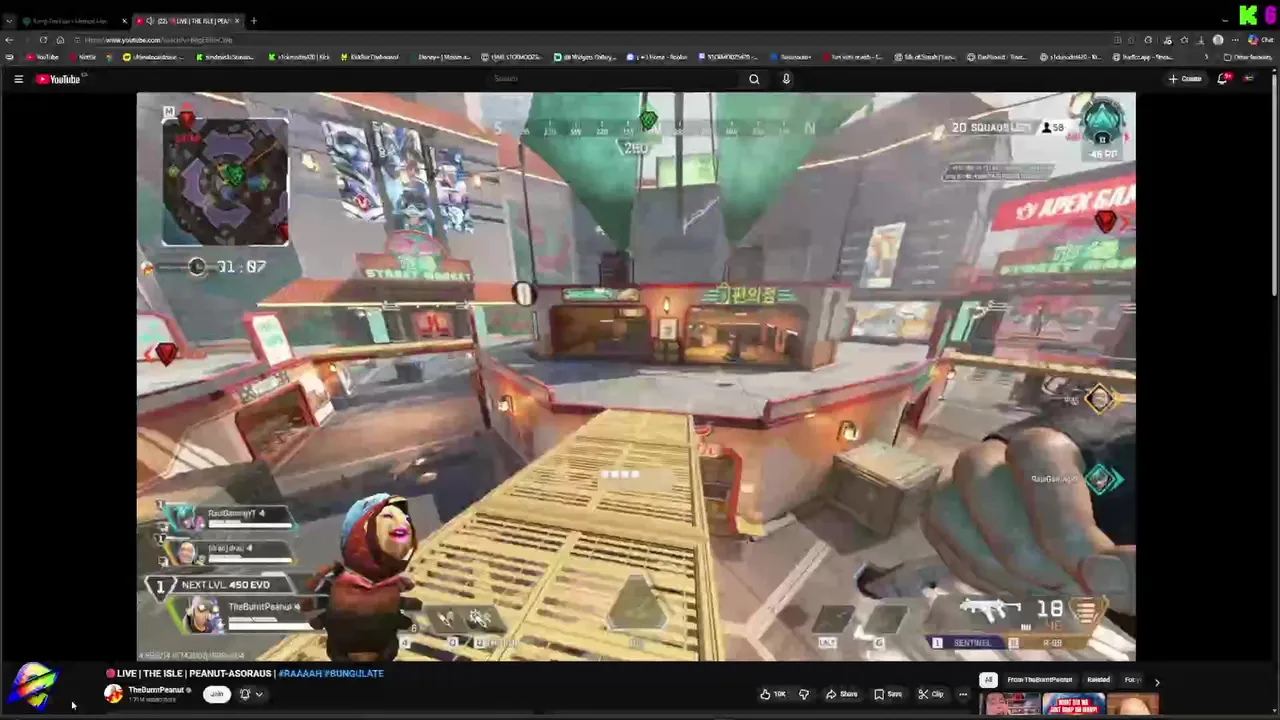
Task: Create a Clip from the stream
Action: [x=931, y=694]
